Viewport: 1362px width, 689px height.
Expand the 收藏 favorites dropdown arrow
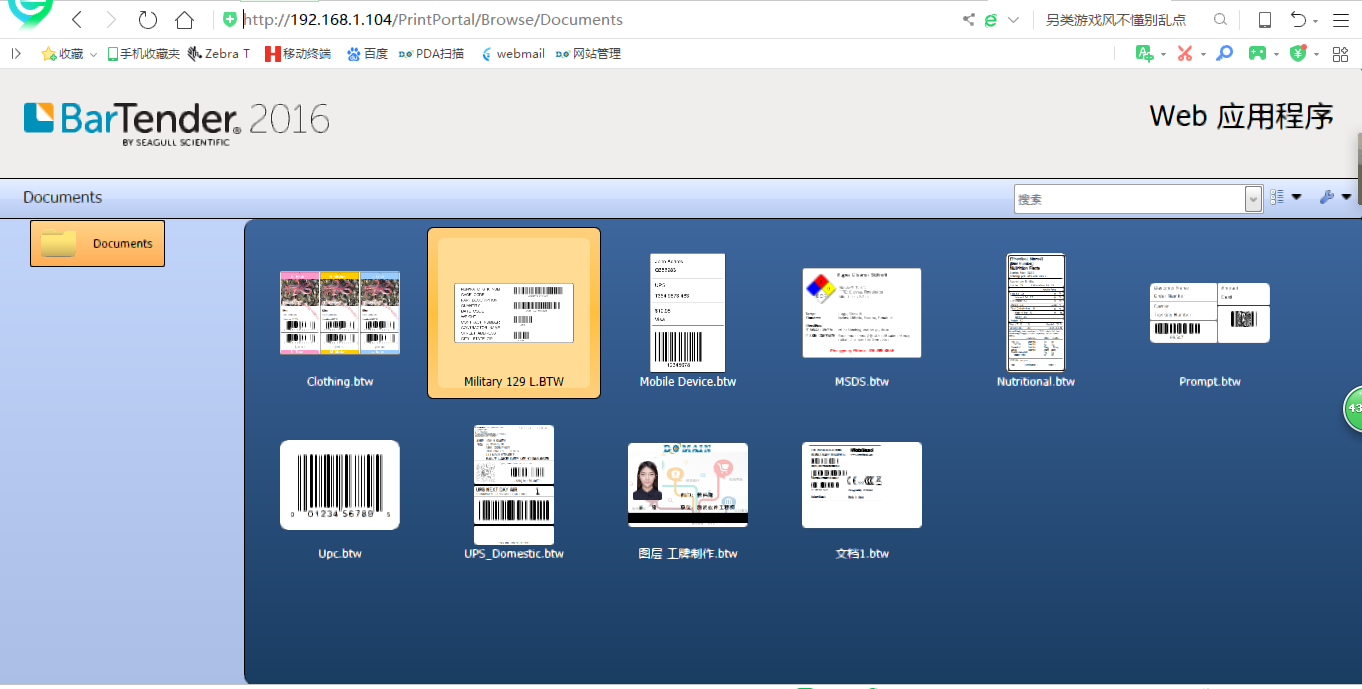tap(93, 55)
